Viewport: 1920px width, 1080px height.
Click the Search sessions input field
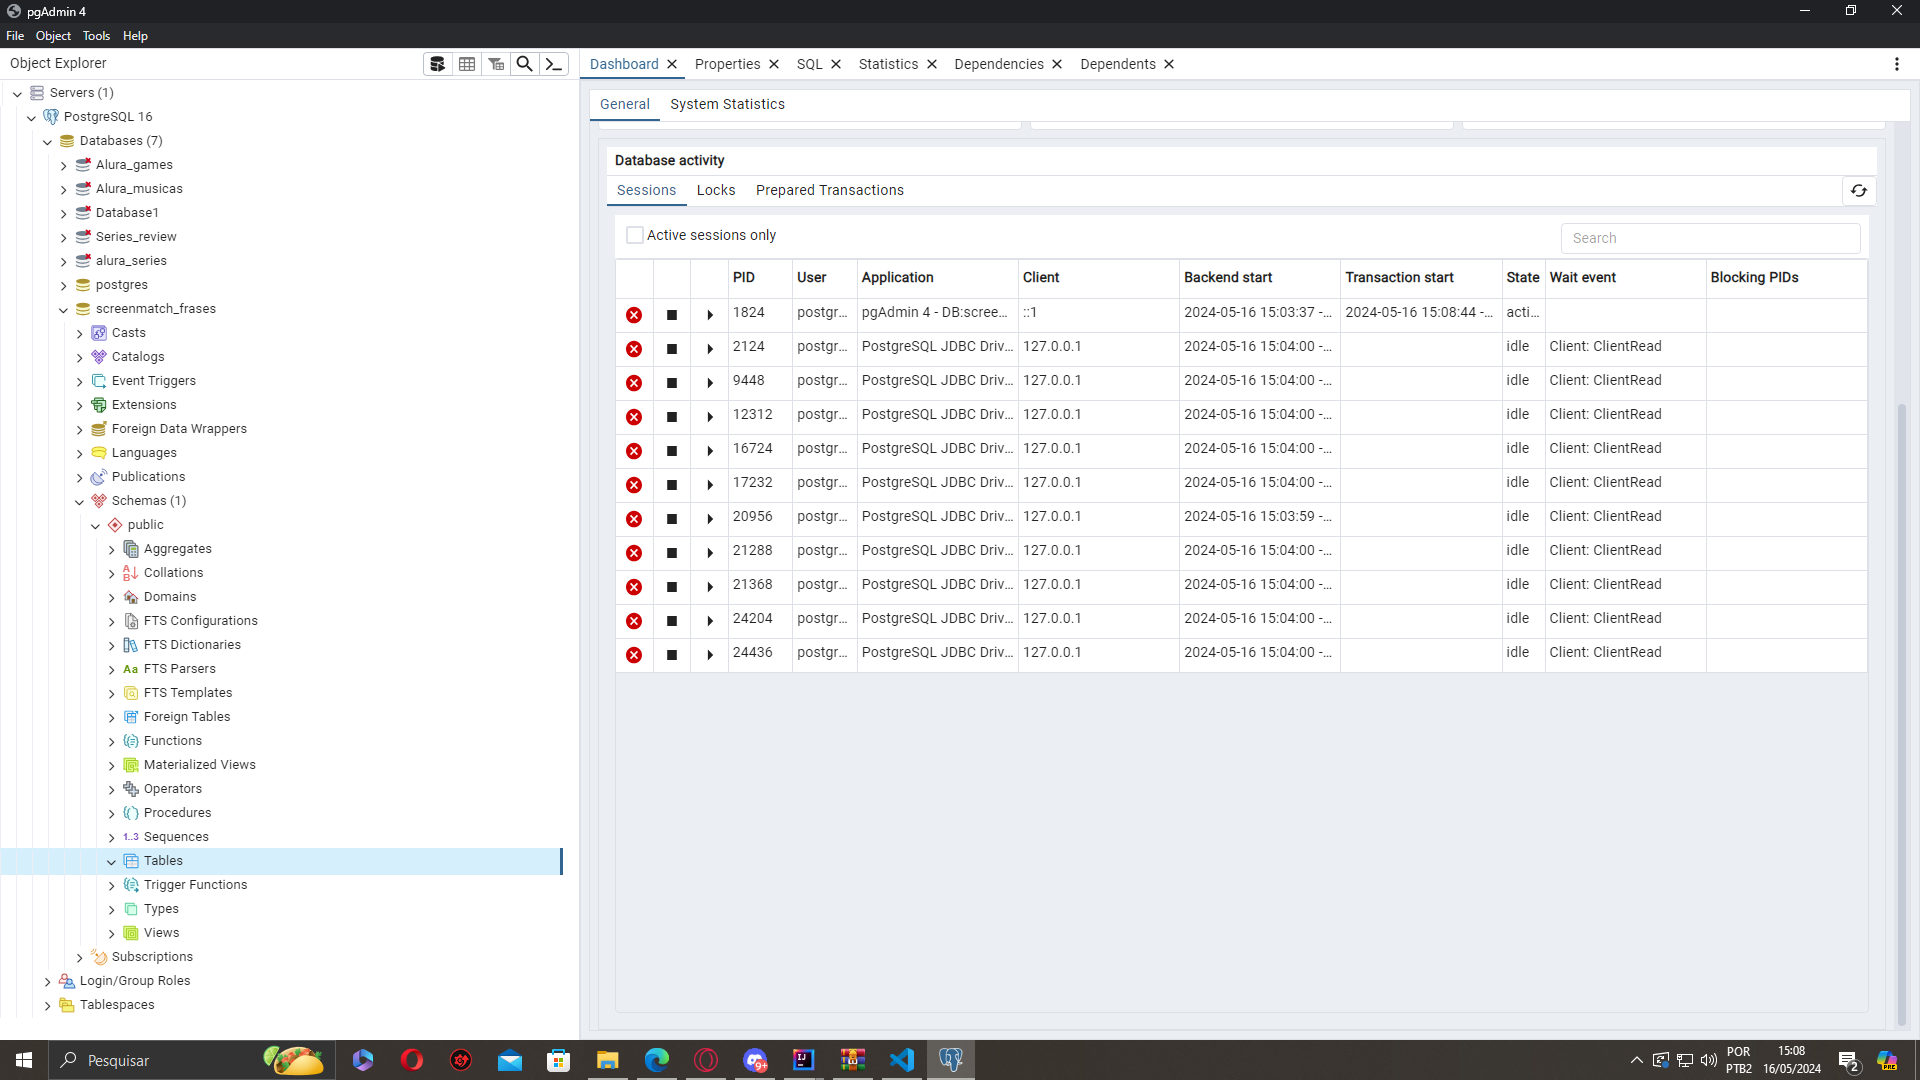[1709, 237]
